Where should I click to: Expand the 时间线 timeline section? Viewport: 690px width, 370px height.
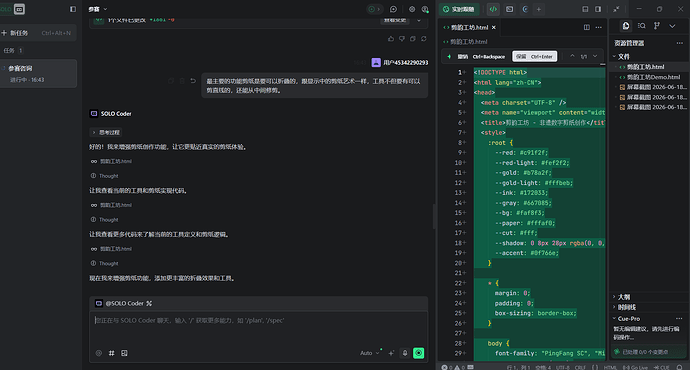(614, 307)
